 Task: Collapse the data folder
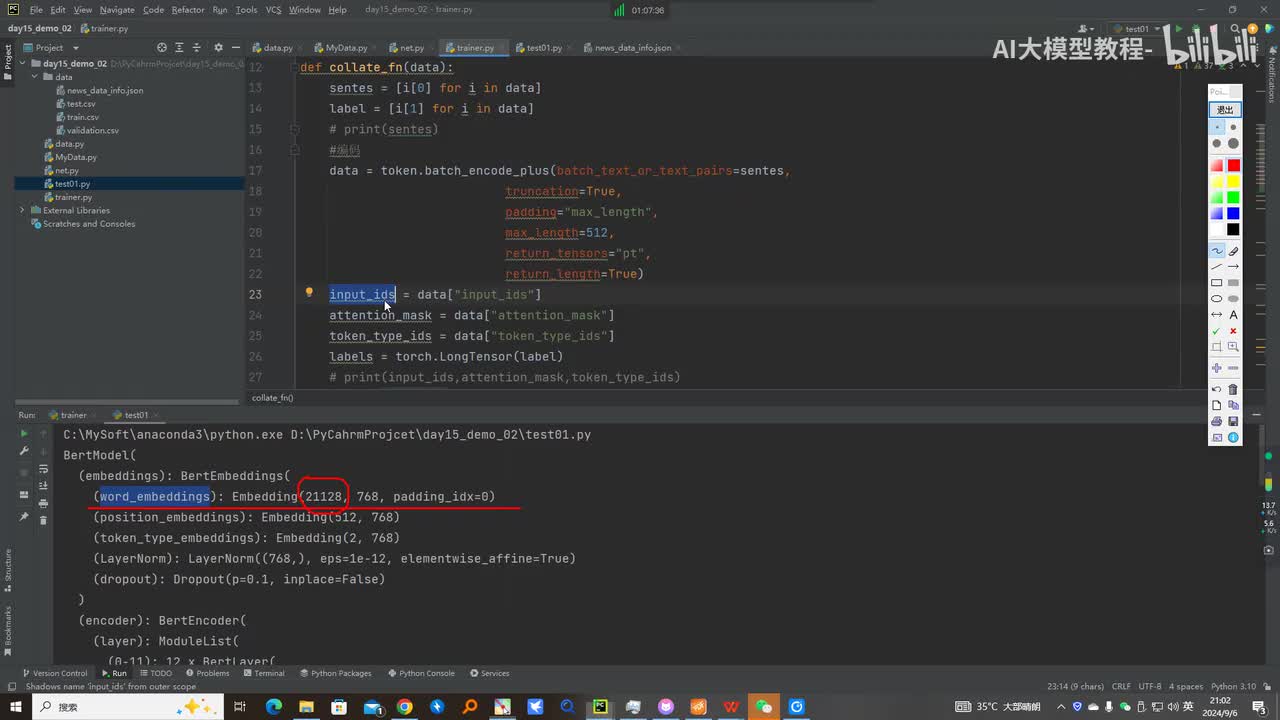(34, 77)
